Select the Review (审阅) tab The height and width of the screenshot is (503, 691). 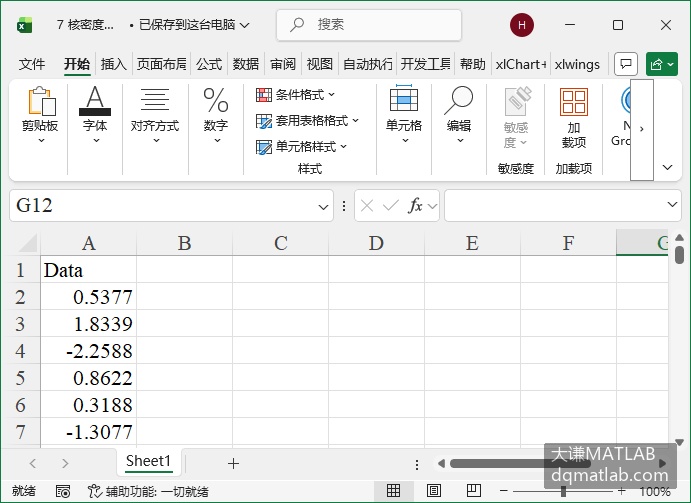point(283,64)
